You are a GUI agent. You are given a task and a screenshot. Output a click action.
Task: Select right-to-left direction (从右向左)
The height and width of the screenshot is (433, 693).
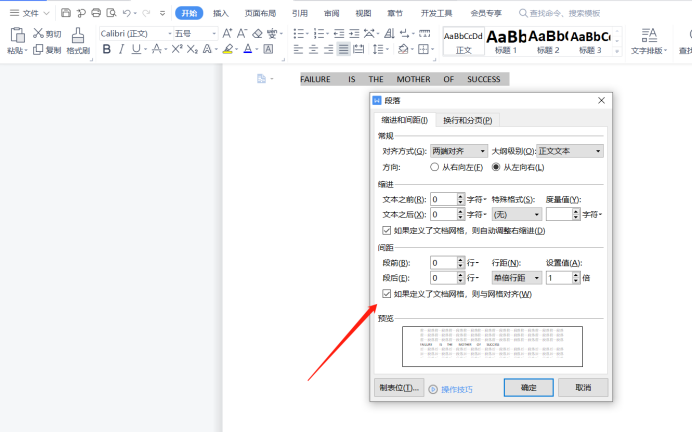(x=434, y=167)
